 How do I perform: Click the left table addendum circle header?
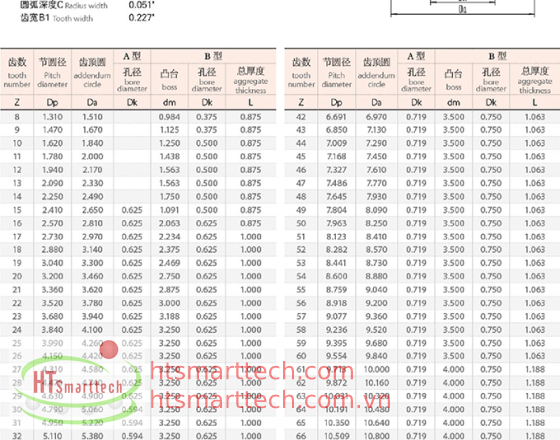92,72
